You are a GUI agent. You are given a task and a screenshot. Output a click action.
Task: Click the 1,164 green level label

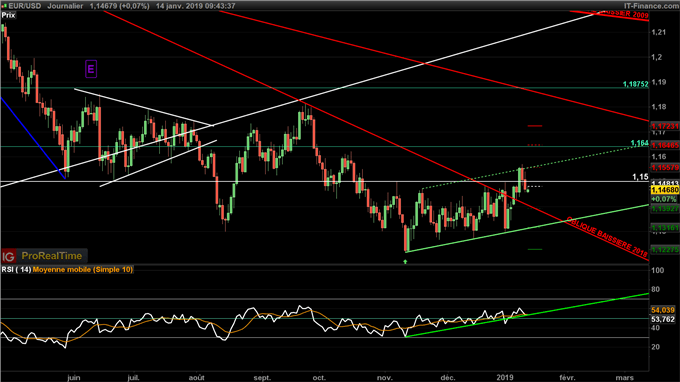640,143
